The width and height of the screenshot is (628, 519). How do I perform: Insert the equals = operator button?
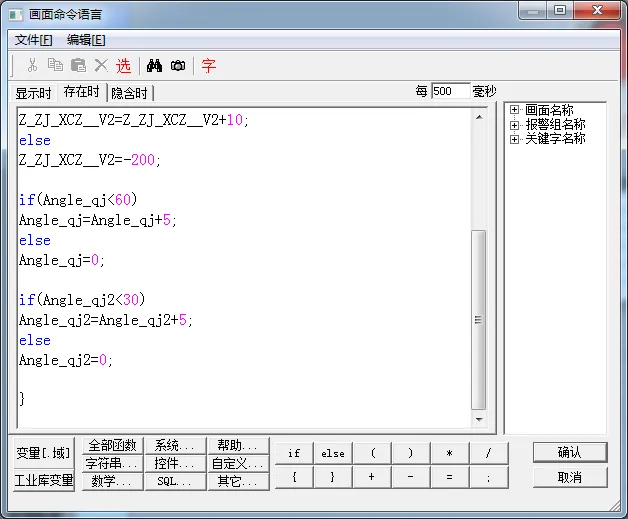pyautogui.click(x=450, y=477)
